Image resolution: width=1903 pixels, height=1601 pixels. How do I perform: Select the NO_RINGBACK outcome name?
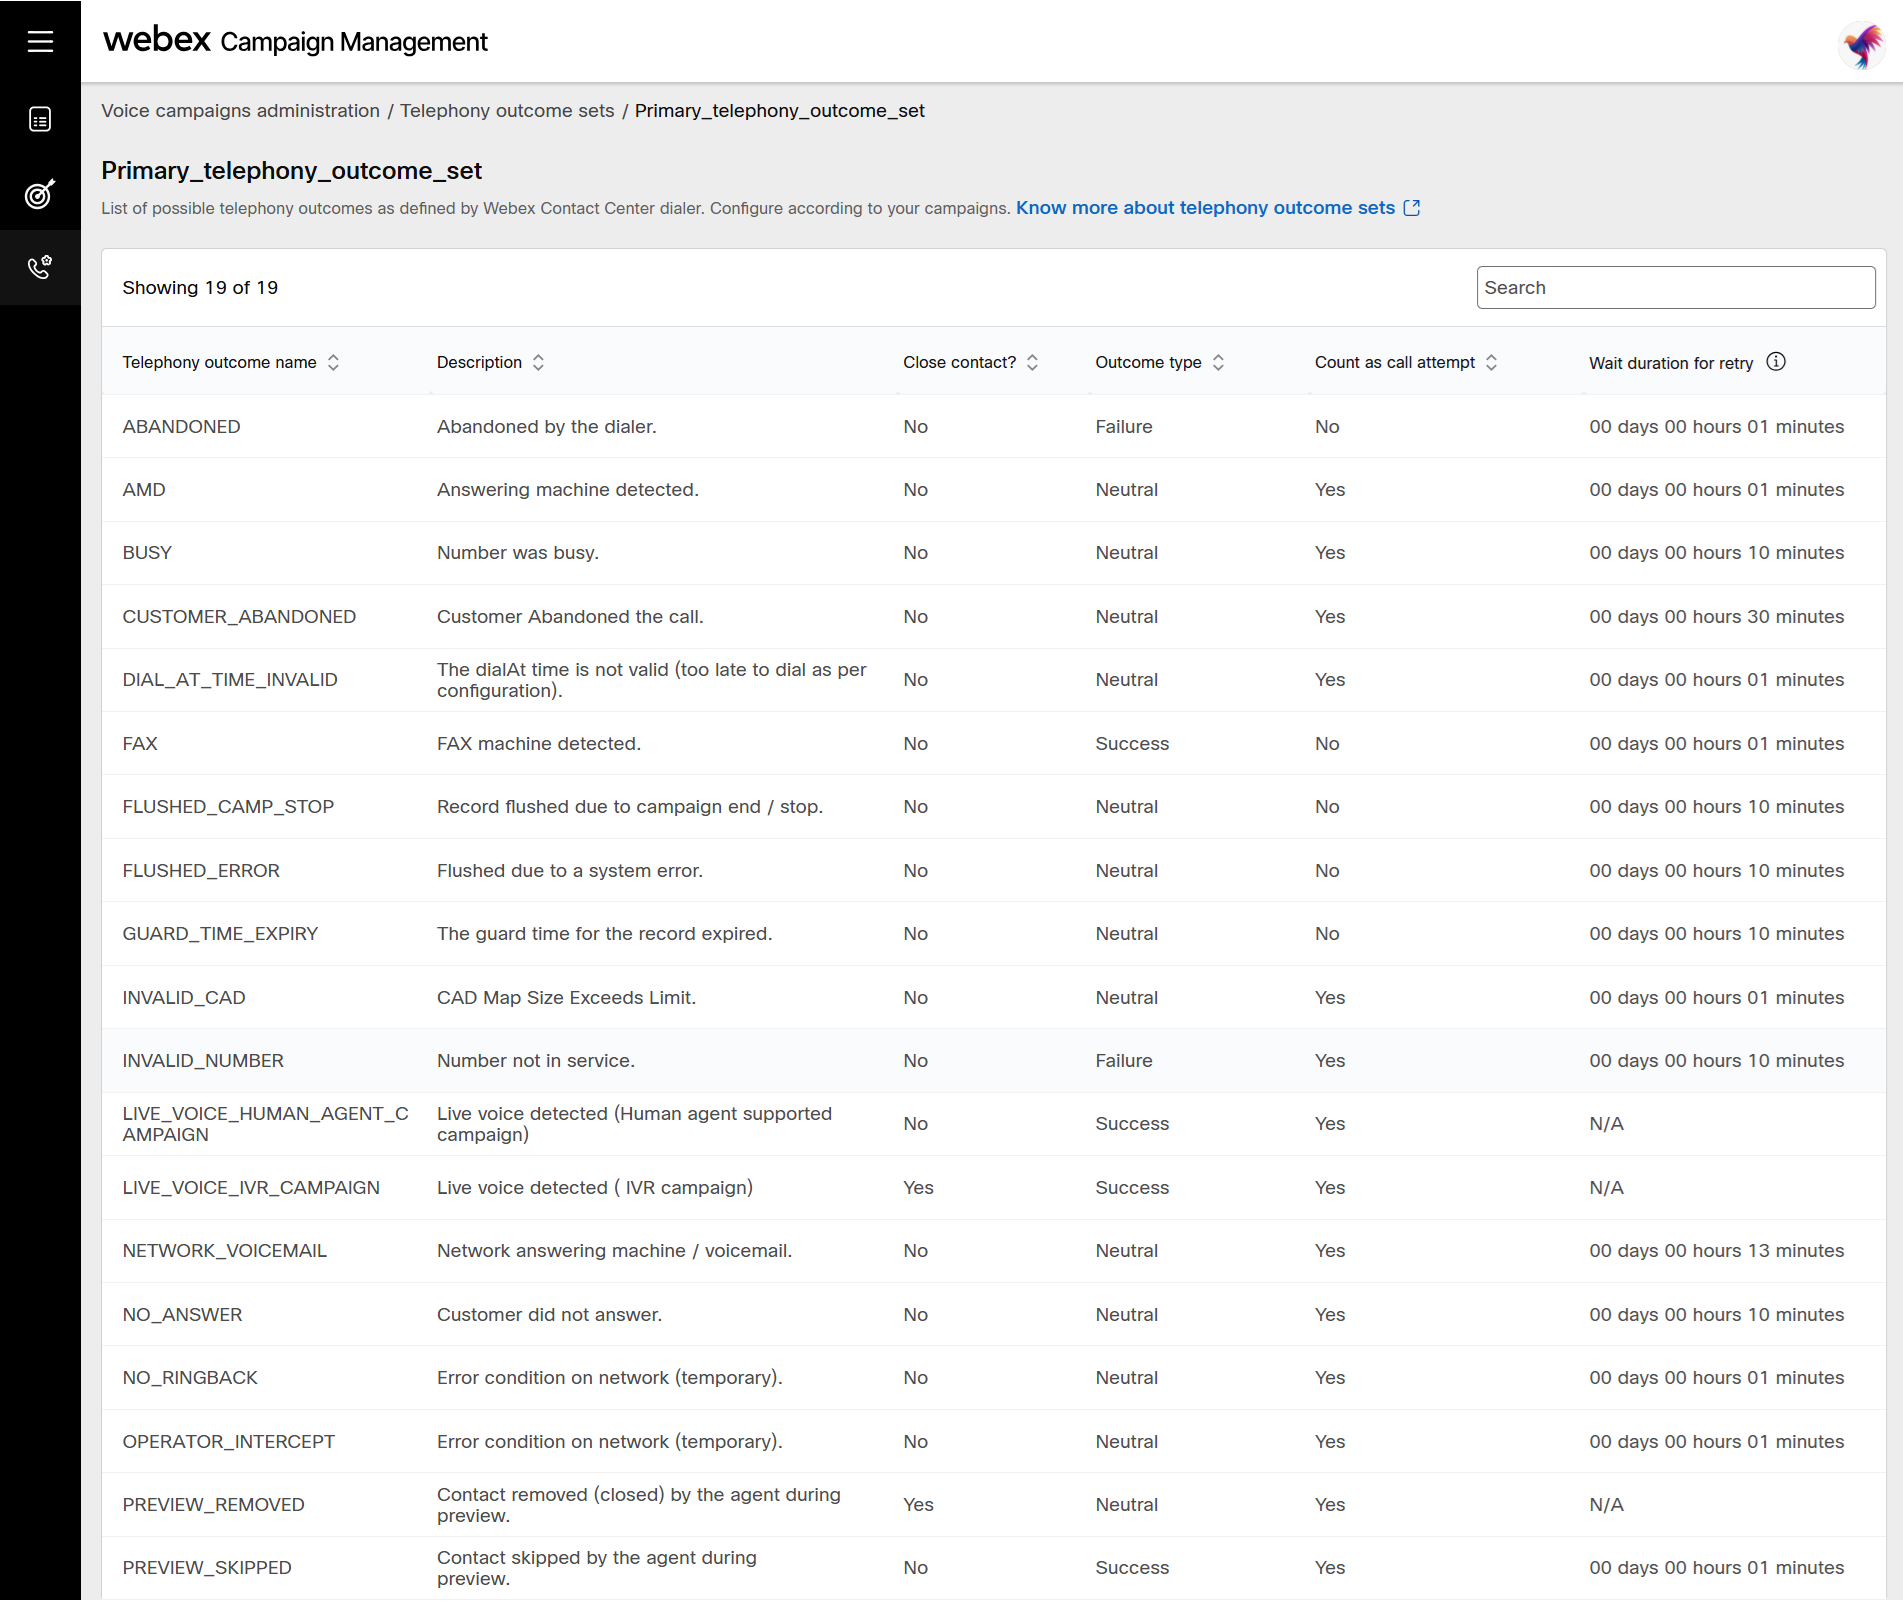190,1378
